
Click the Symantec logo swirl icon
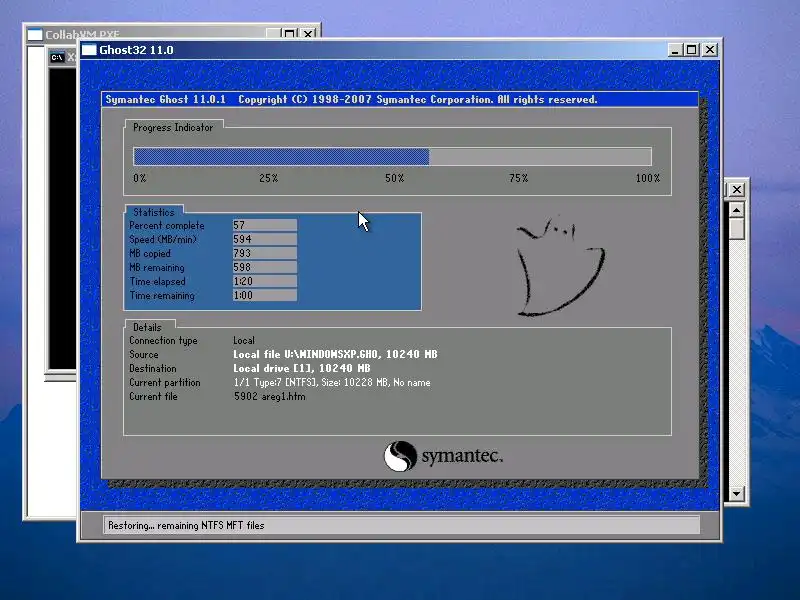point(400,456)
